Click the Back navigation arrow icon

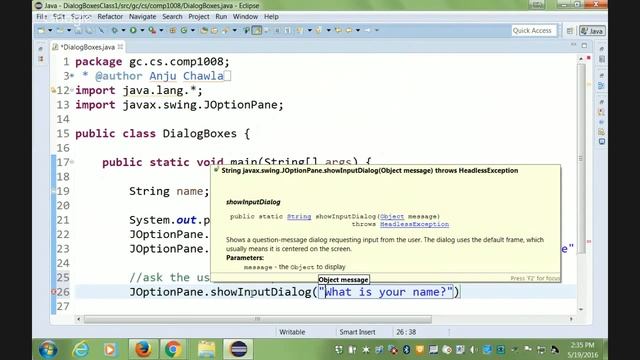tap(349, 30)
